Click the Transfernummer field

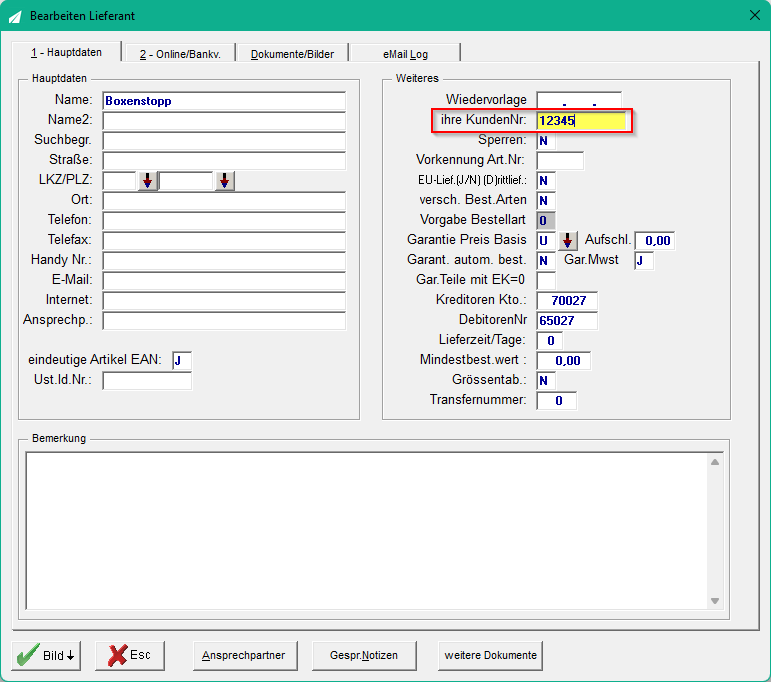pyautogui.click(x=557, y=401)
